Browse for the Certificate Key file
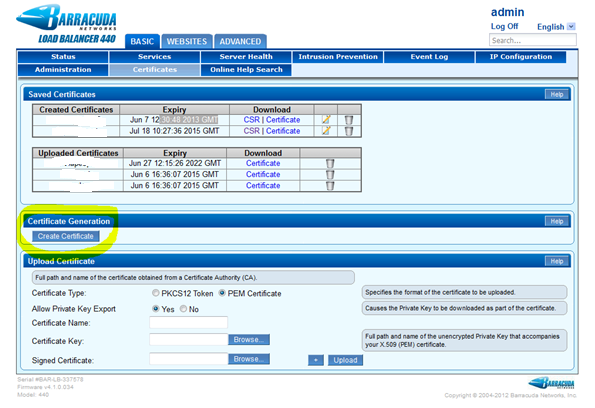This screenshot has width=595, height=408. (x=249, y=340)
